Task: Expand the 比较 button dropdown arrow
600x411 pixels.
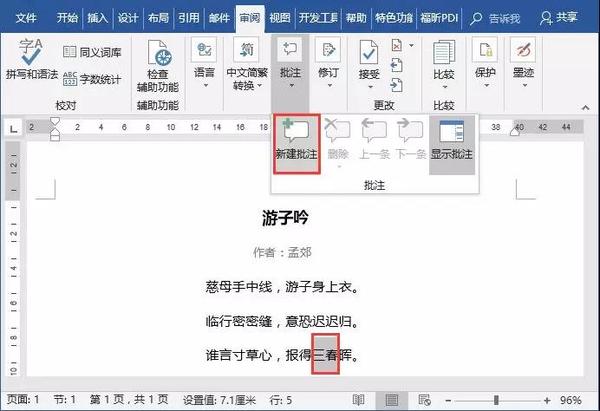Action: 445,87
